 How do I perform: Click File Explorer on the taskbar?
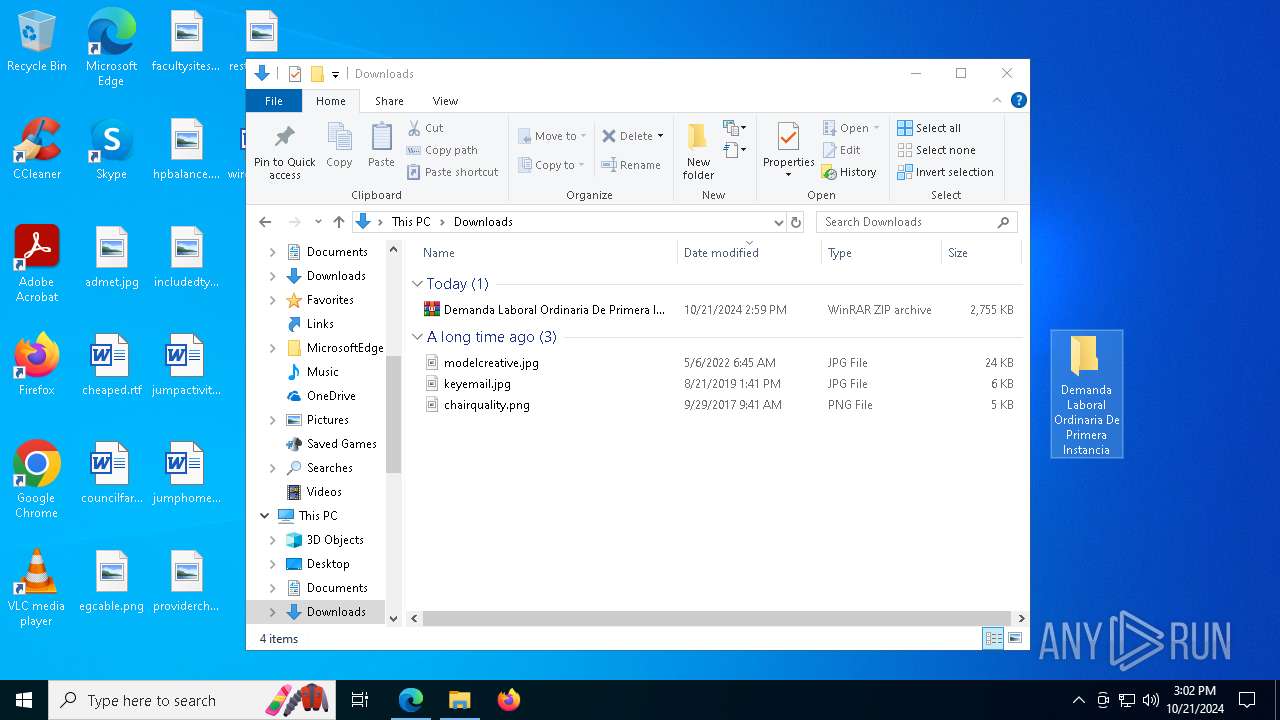(459, 700)
